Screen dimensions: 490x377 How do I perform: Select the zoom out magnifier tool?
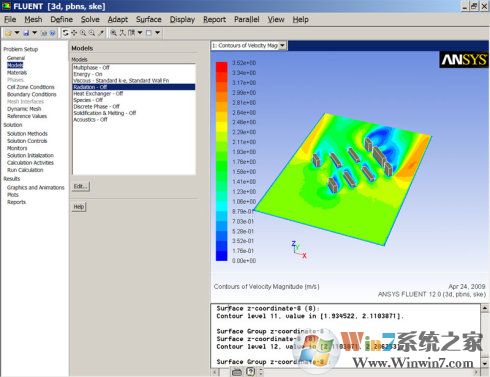pos(92,33)
